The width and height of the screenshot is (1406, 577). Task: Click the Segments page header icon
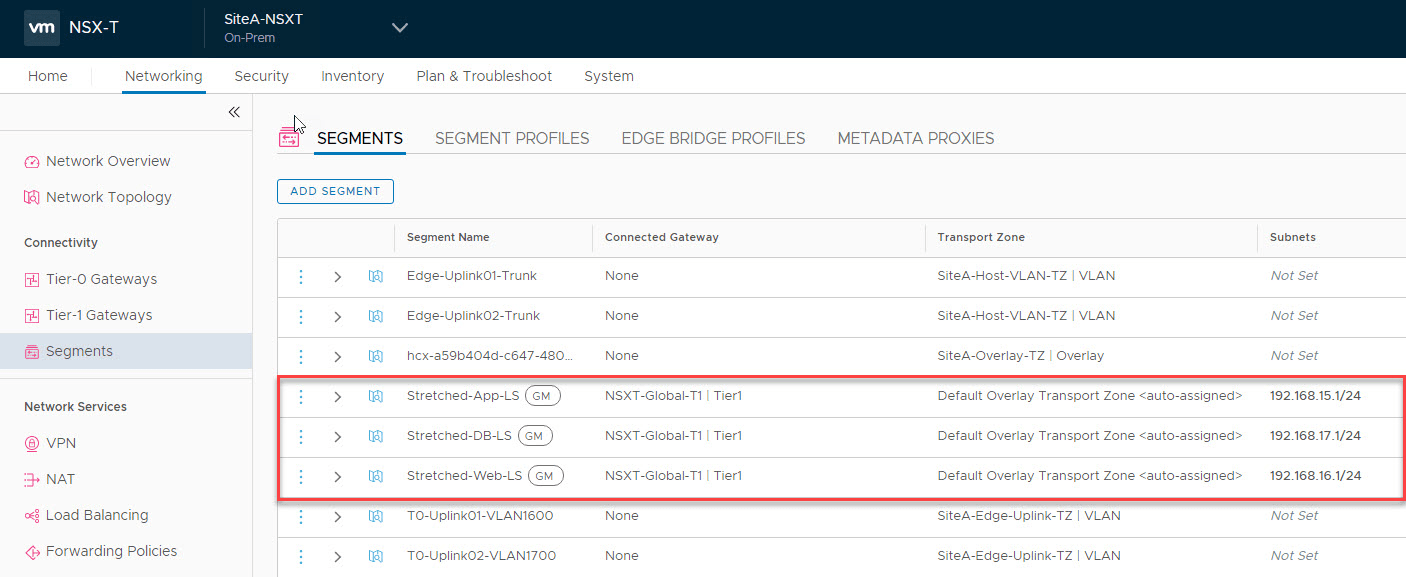(x=289, y=138)
